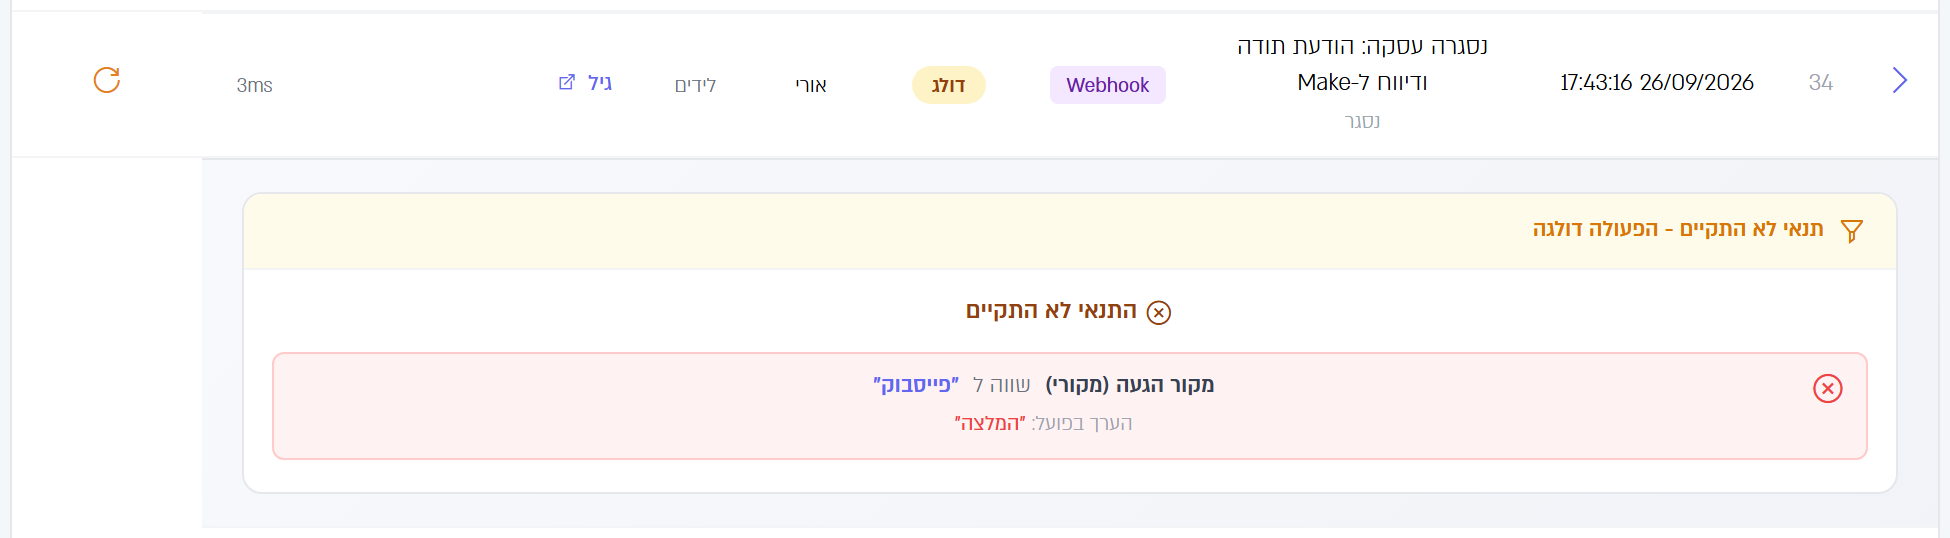Image resolution: width=1950 pixels, height=538 pixels.
Task: Open the גיל contact link
Action: (x=600, y=83)
